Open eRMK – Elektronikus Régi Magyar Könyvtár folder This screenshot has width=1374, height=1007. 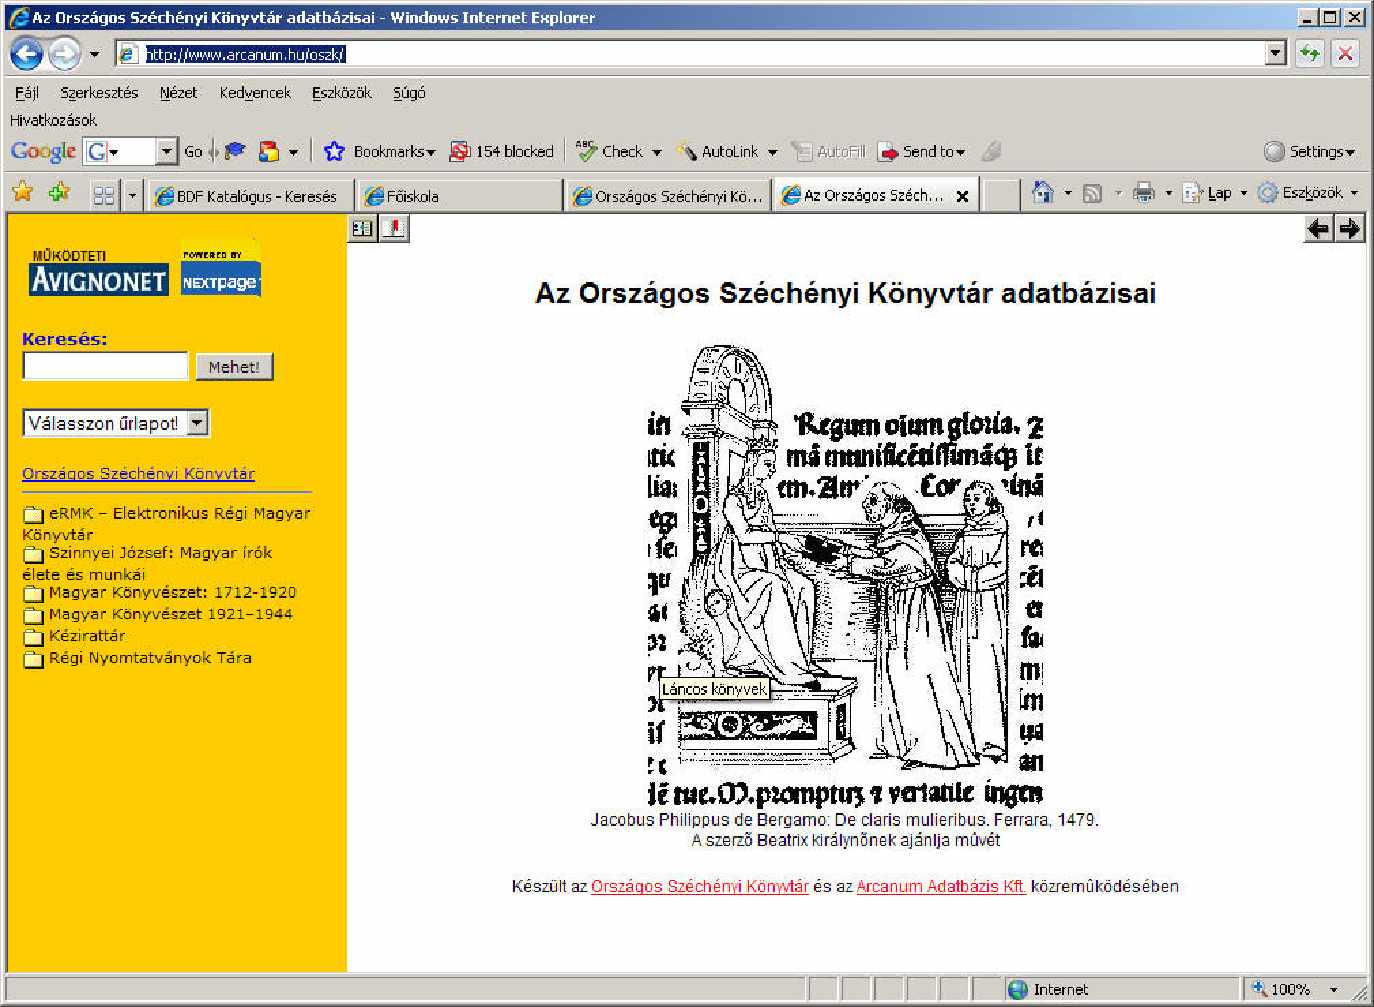coord(166,523)
